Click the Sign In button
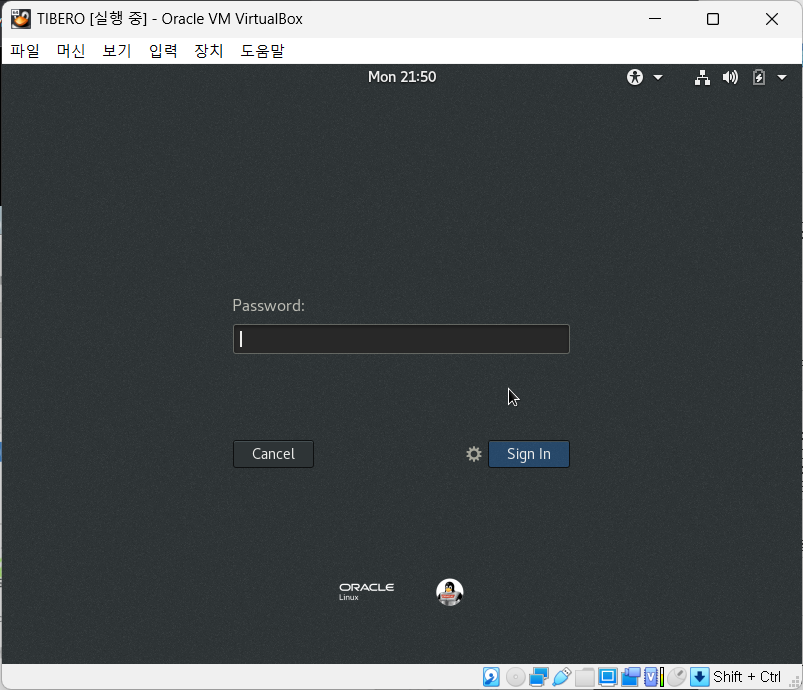 coord(529,454)
